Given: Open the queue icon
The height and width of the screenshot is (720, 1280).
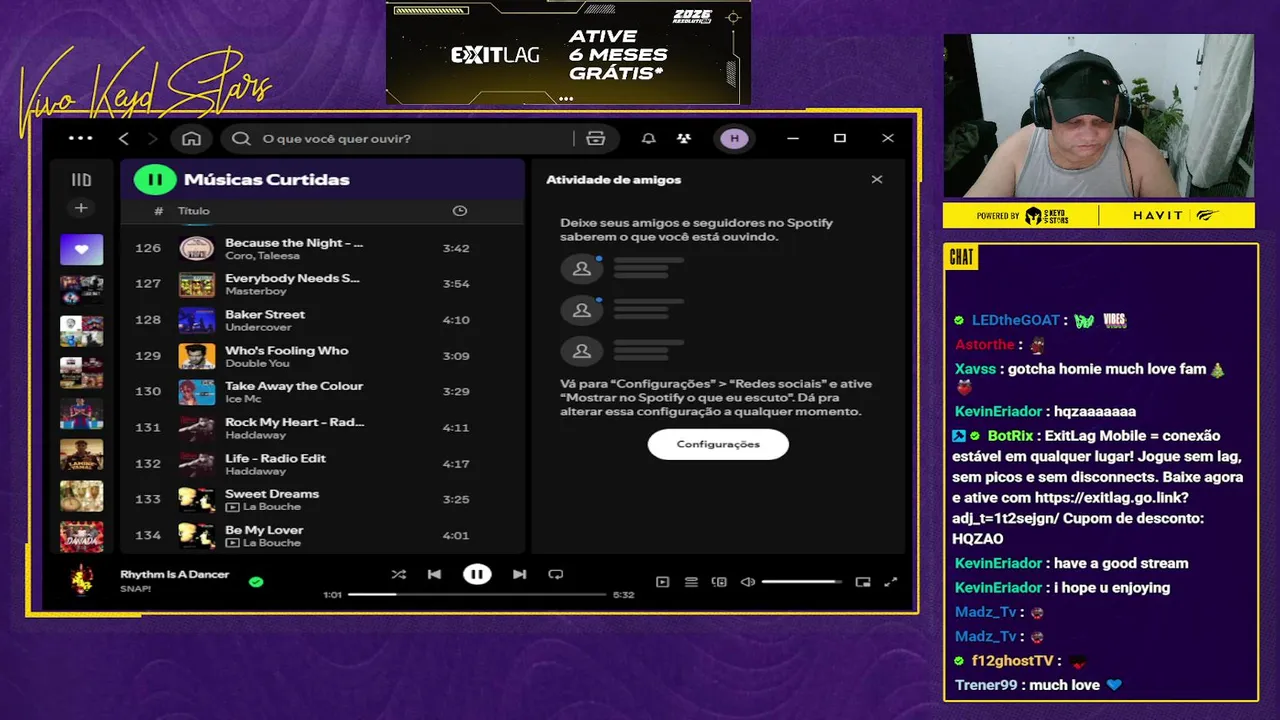Looking at the screenshot, I should point(691,582).
